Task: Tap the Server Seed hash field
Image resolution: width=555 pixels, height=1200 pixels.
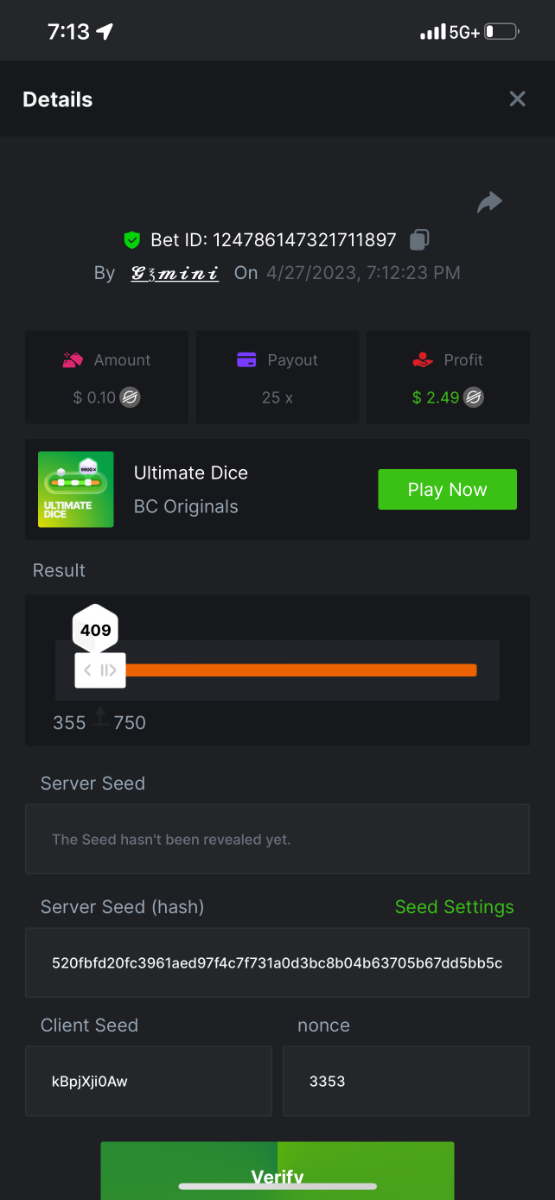Action: [277, 963]
